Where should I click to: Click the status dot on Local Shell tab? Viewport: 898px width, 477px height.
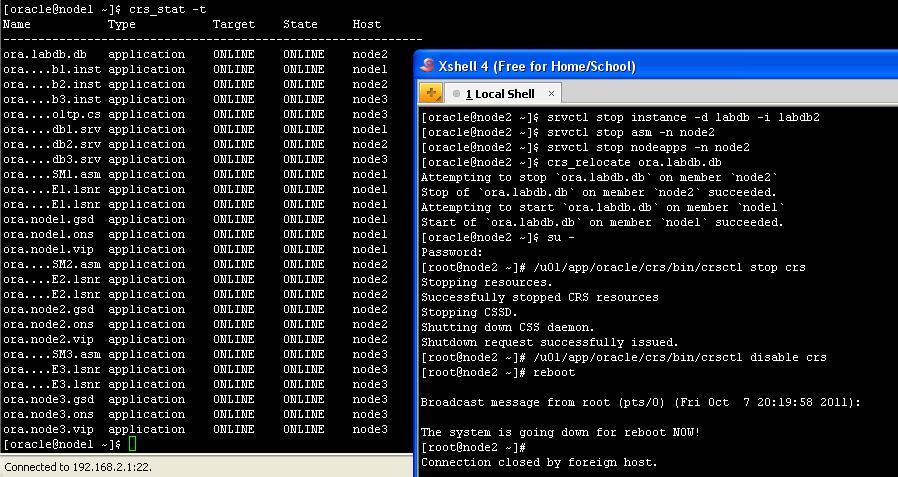(456, 94)
